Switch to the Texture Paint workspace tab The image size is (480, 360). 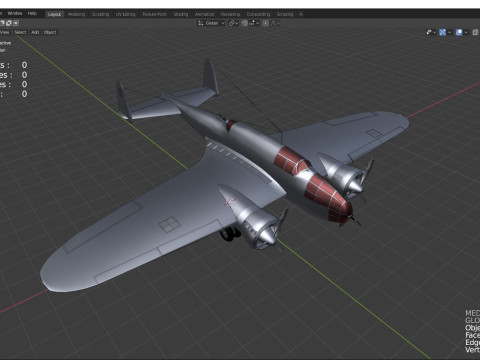154,14
